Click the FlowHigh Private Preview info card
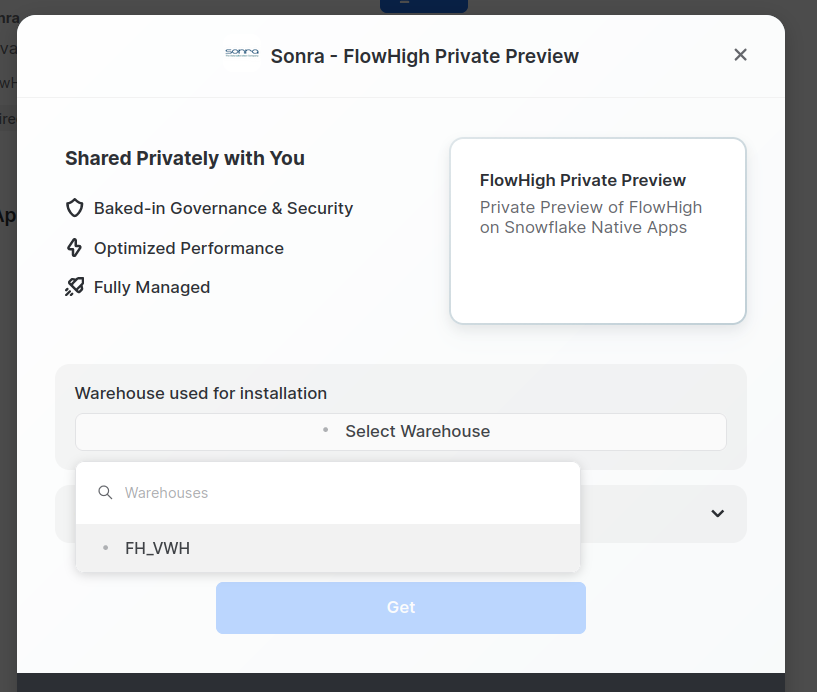This screenshot has width=817, height=692. point(597,231)
